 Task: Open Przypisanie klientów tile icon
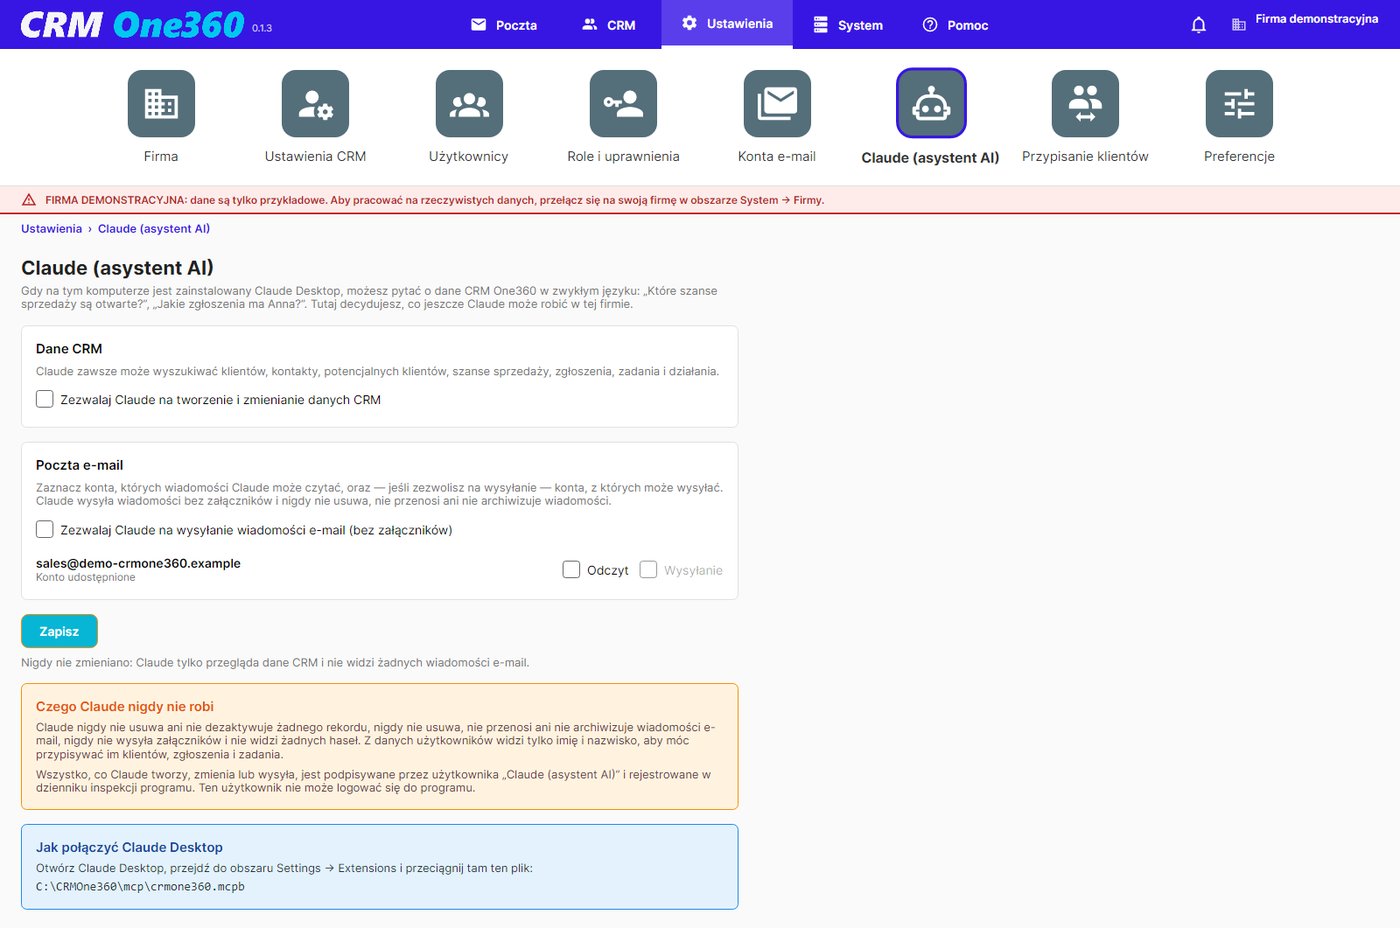click(1085, 103)
